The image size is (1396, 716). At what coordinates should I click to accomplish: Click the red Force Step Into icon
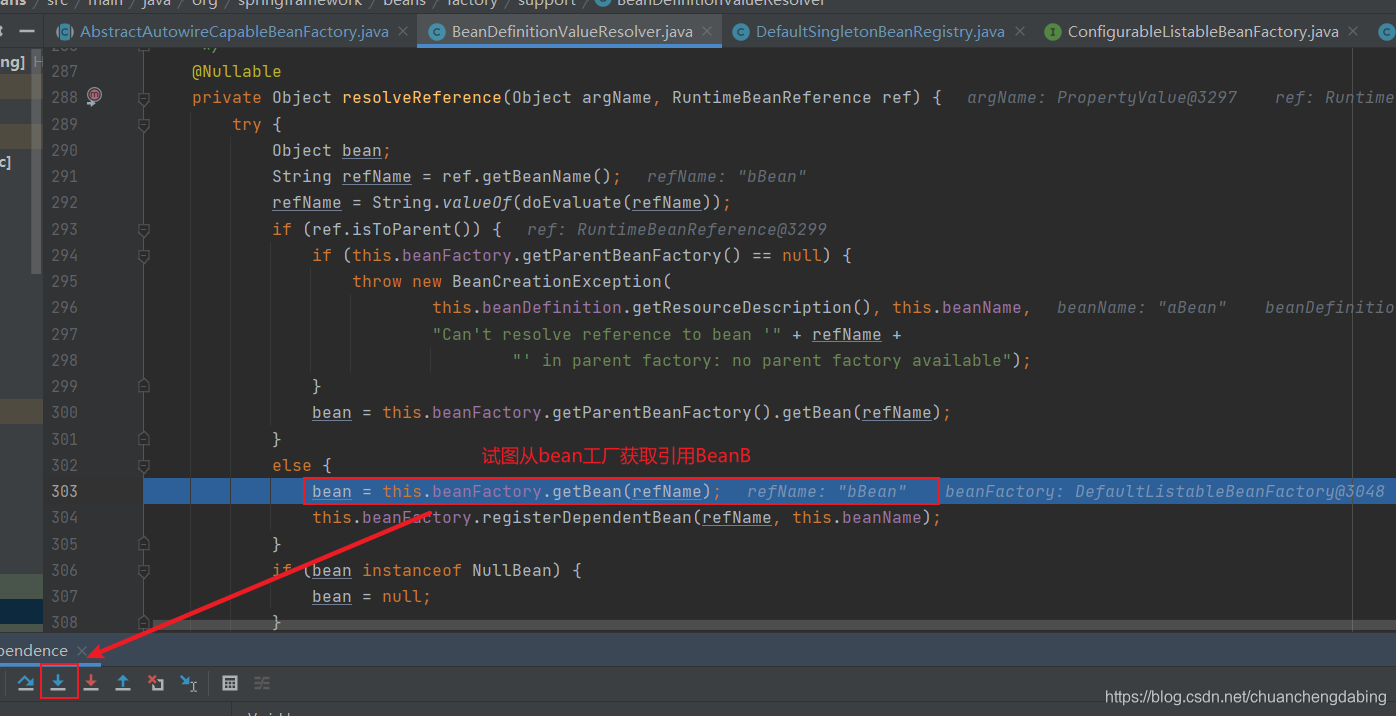pos(91,683)
